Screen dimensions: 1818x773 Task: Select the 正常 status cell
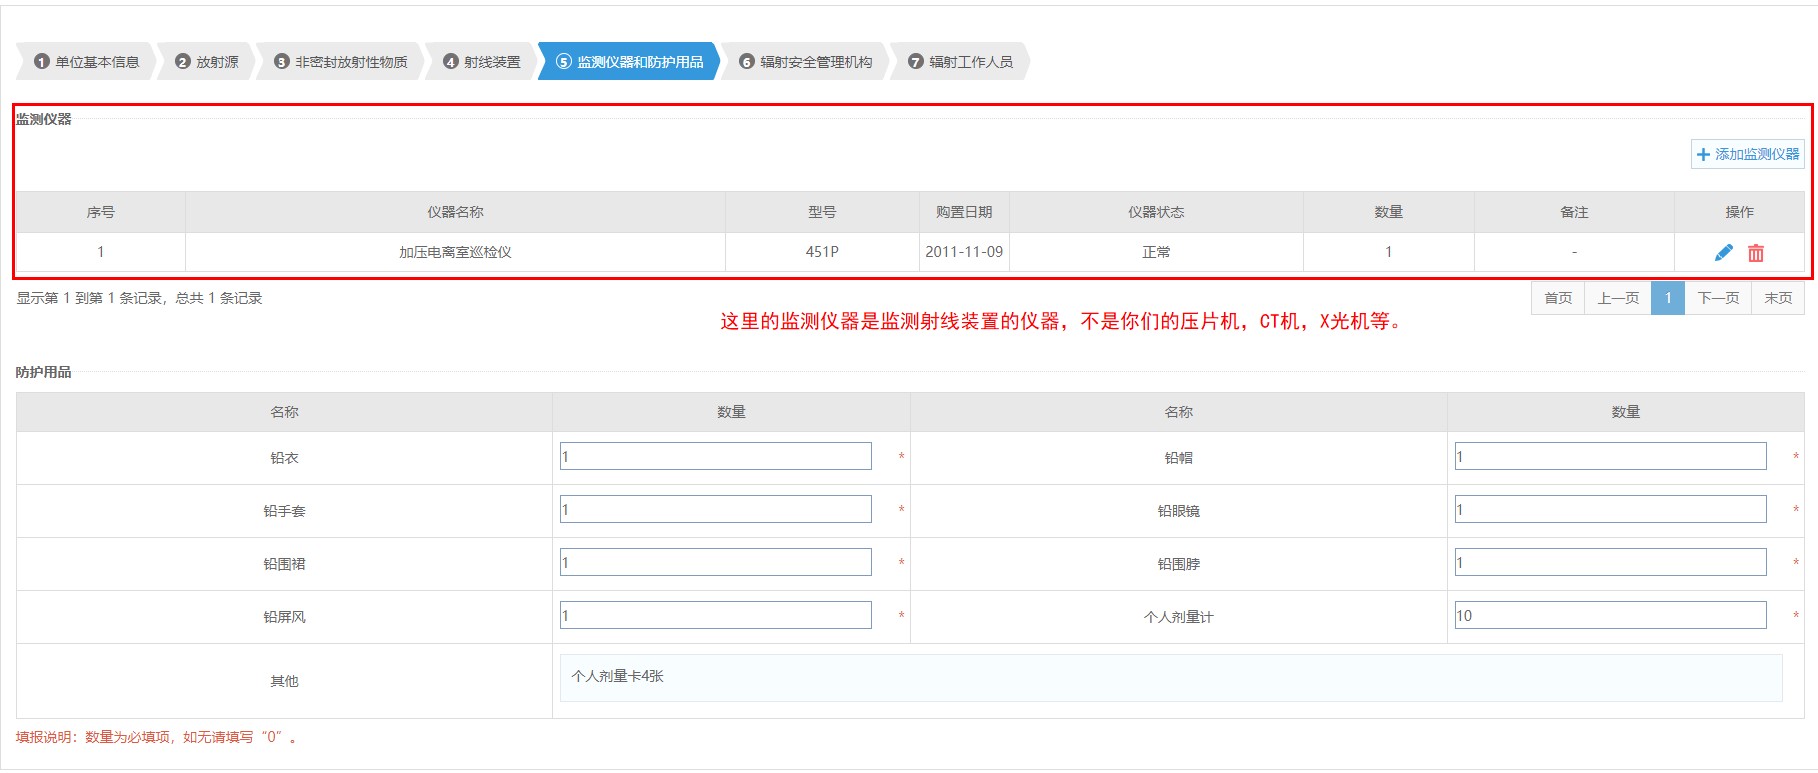(1156, 252)
